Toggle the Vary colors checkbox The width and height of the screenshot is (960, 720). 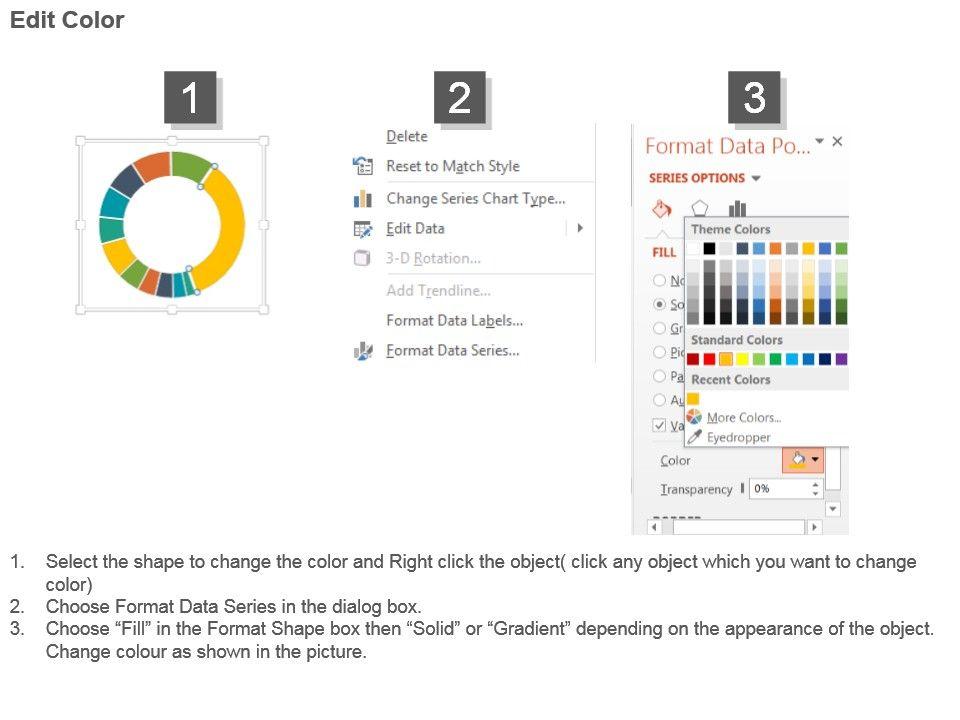coord(659,425)
